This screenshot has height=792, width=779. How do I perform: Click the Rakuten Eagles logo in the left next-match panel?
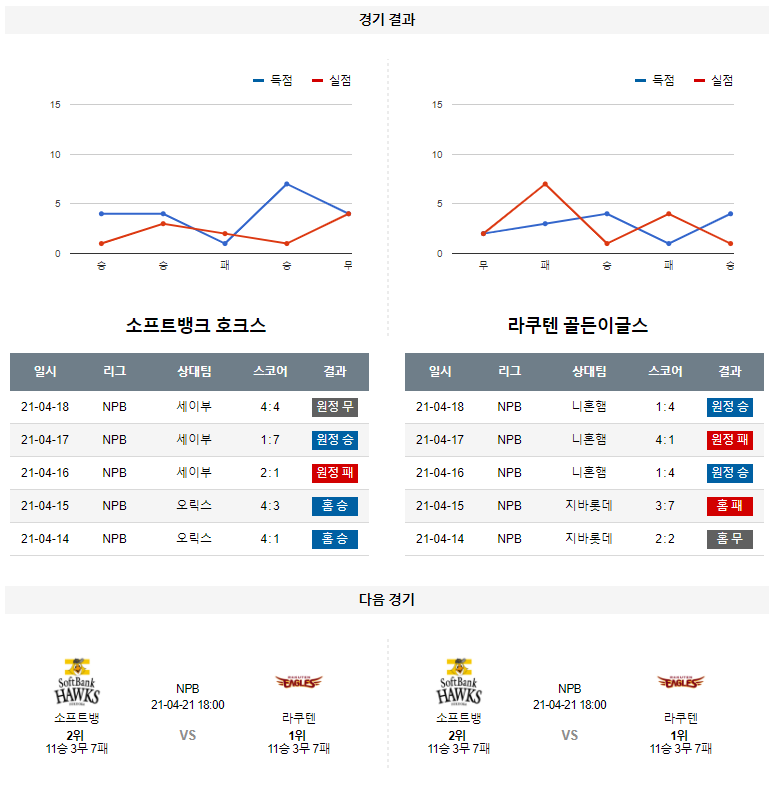point(298,682)
